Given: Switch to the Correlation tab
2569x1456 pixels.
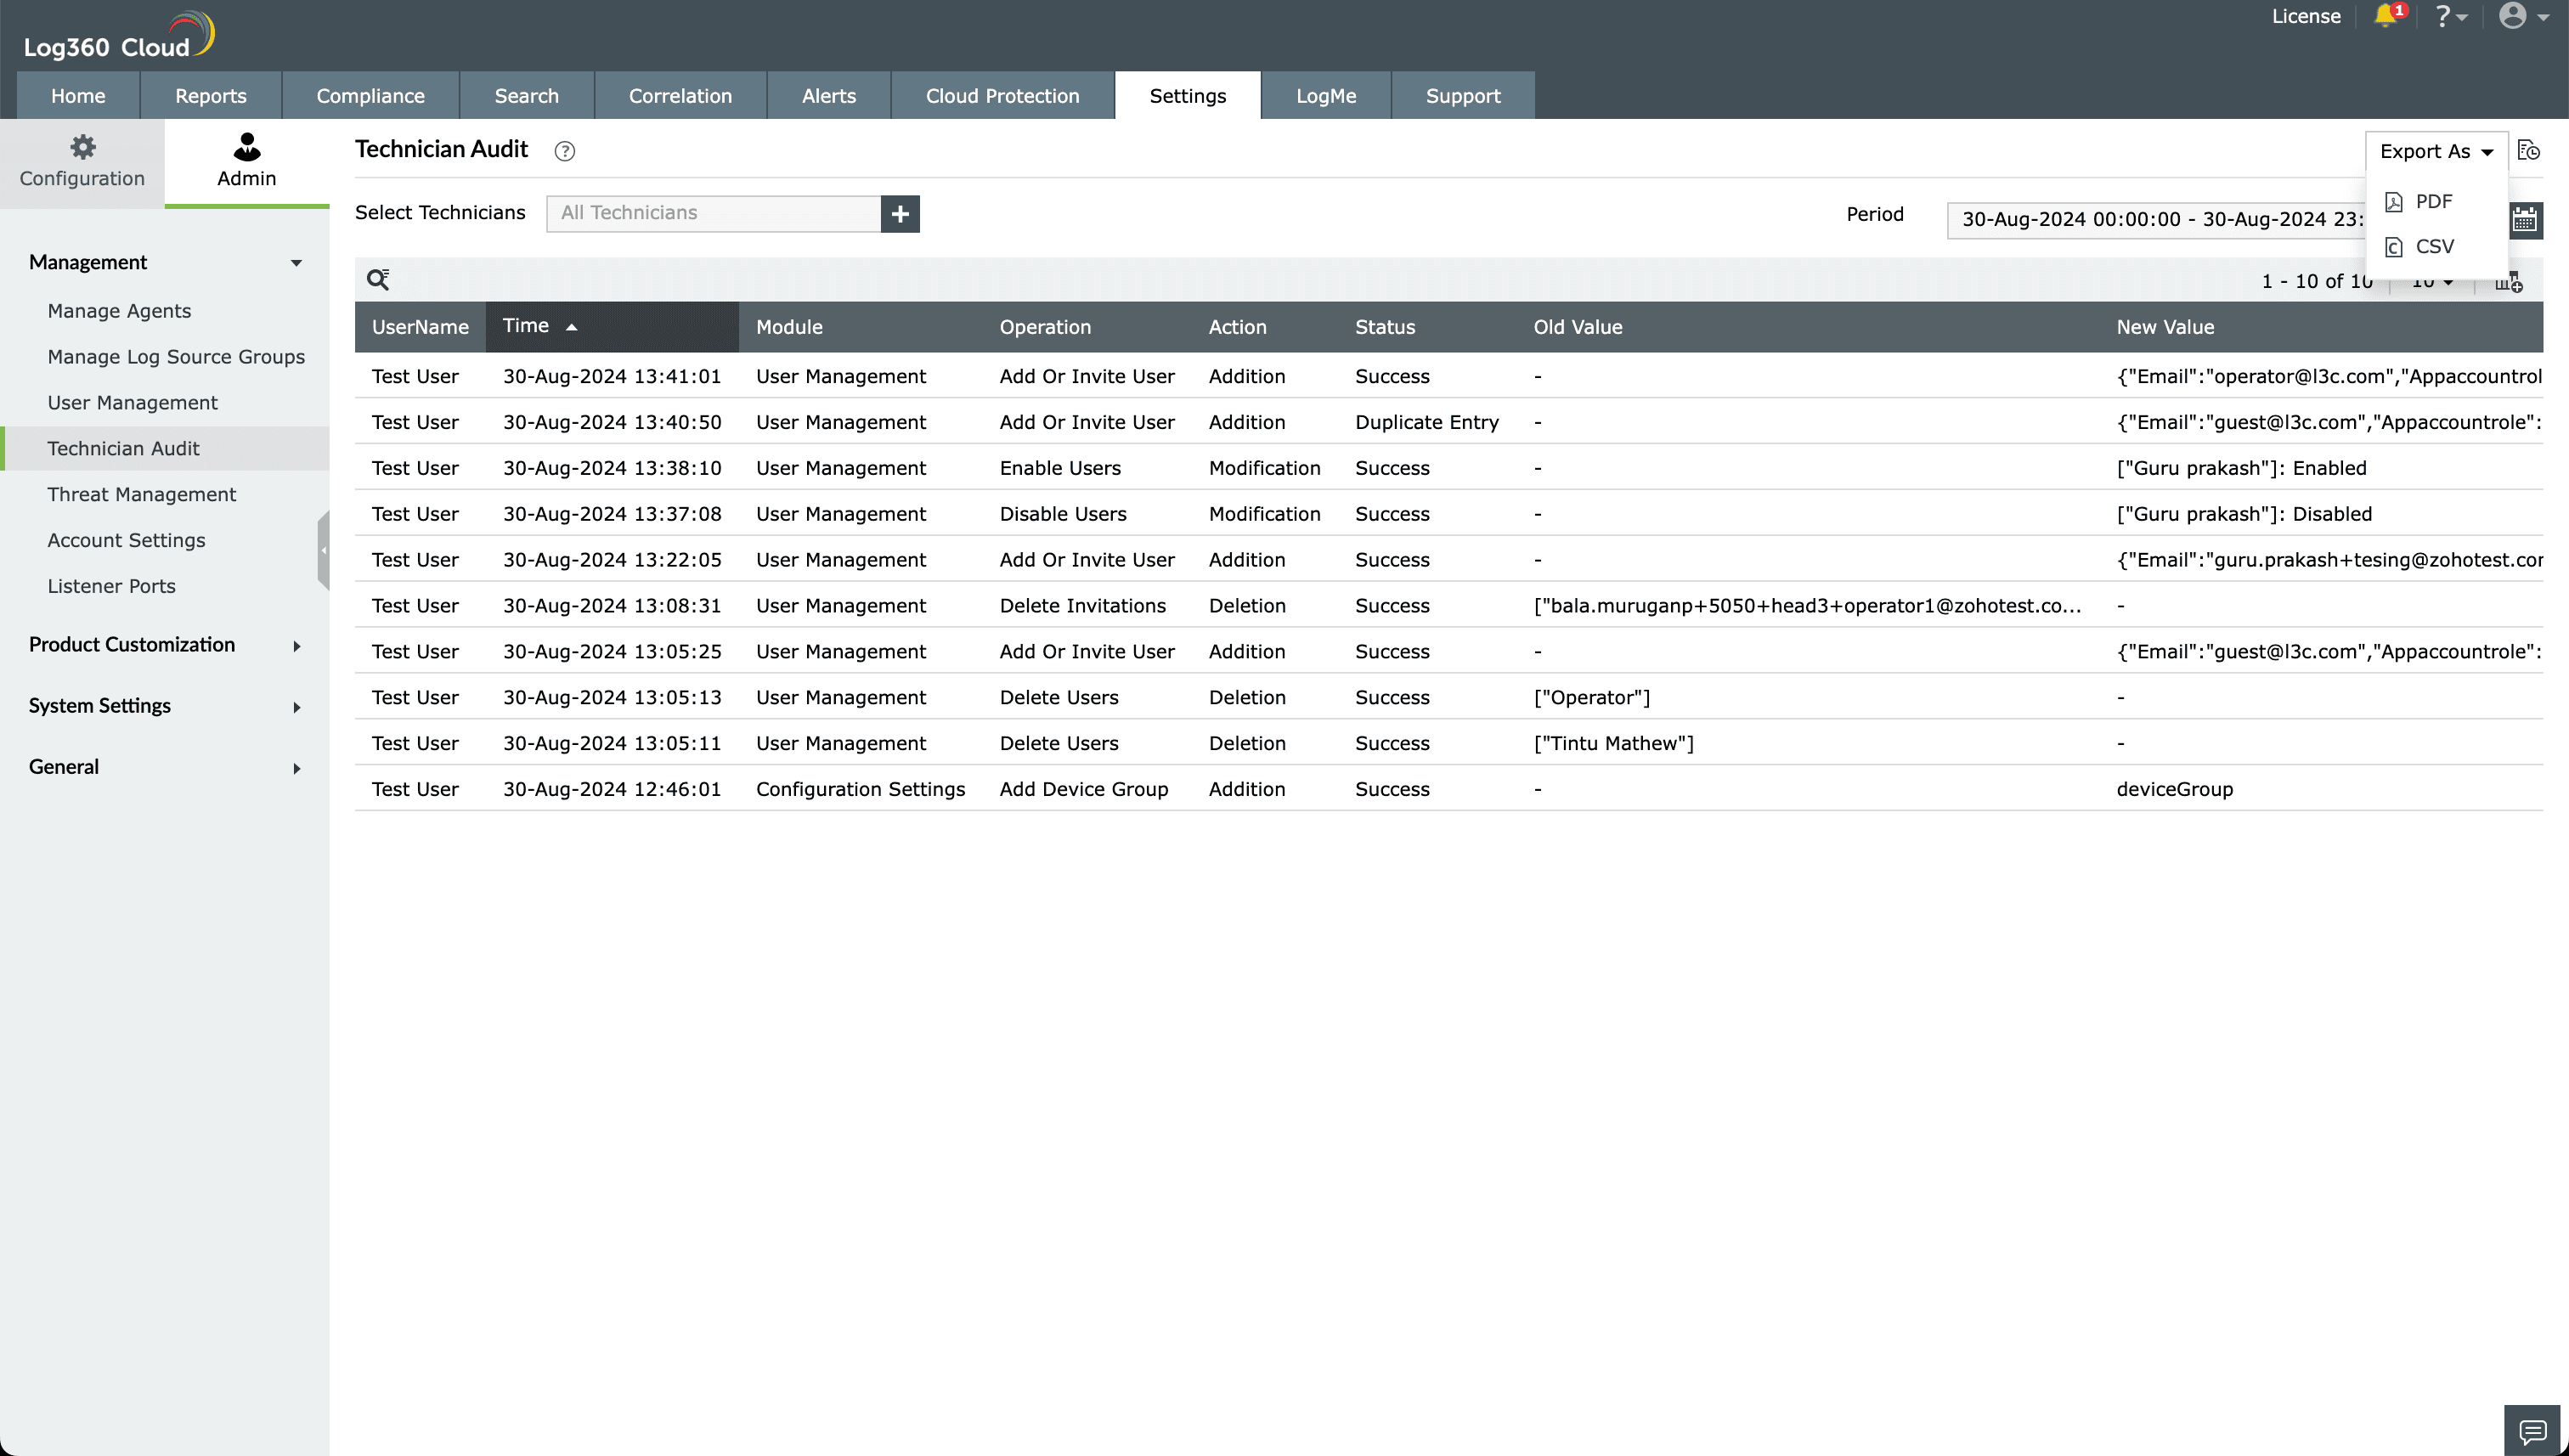Looking at the screenshot, I should click(680, 96).
